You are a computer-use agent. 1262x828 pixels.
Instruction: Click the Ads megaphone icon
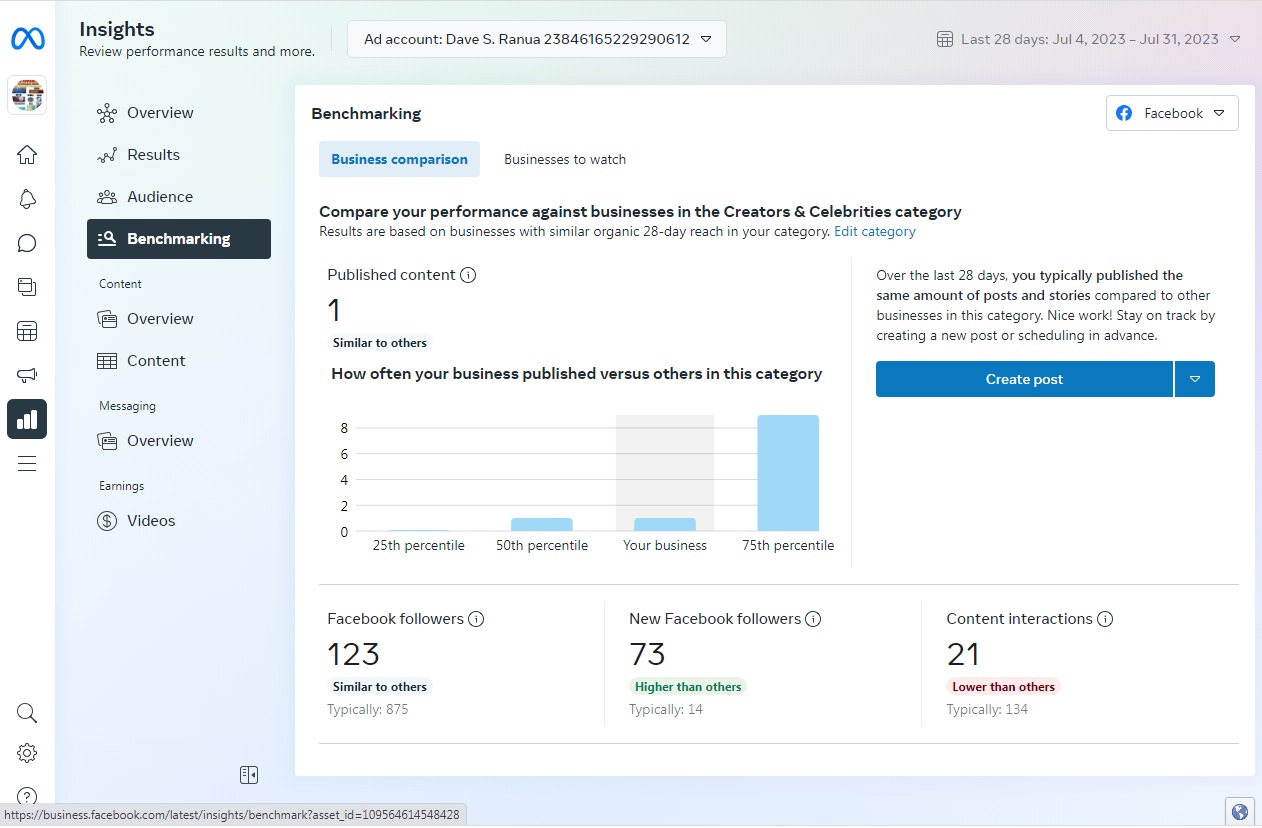27,375
